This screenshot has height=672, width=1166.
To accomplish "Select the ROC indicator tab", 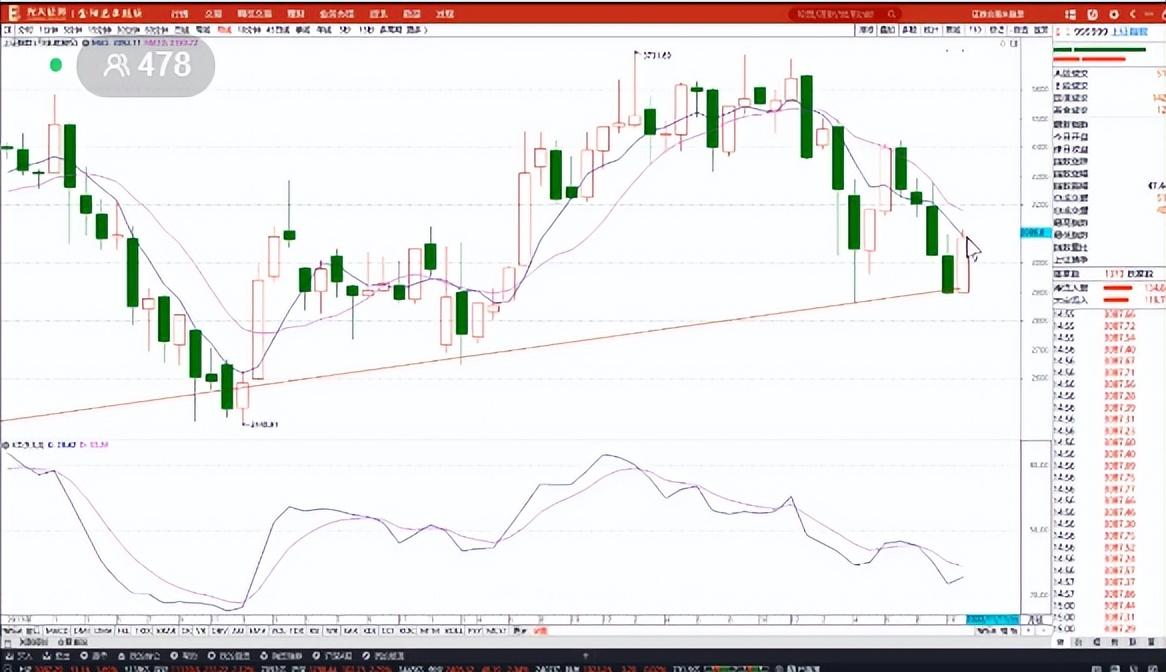I will pyautogui.click(x=407, y=631).
